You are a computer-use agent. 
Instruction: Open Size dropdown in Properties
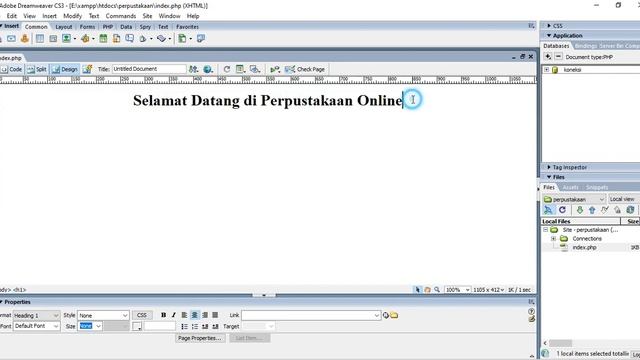coord(90,326)
